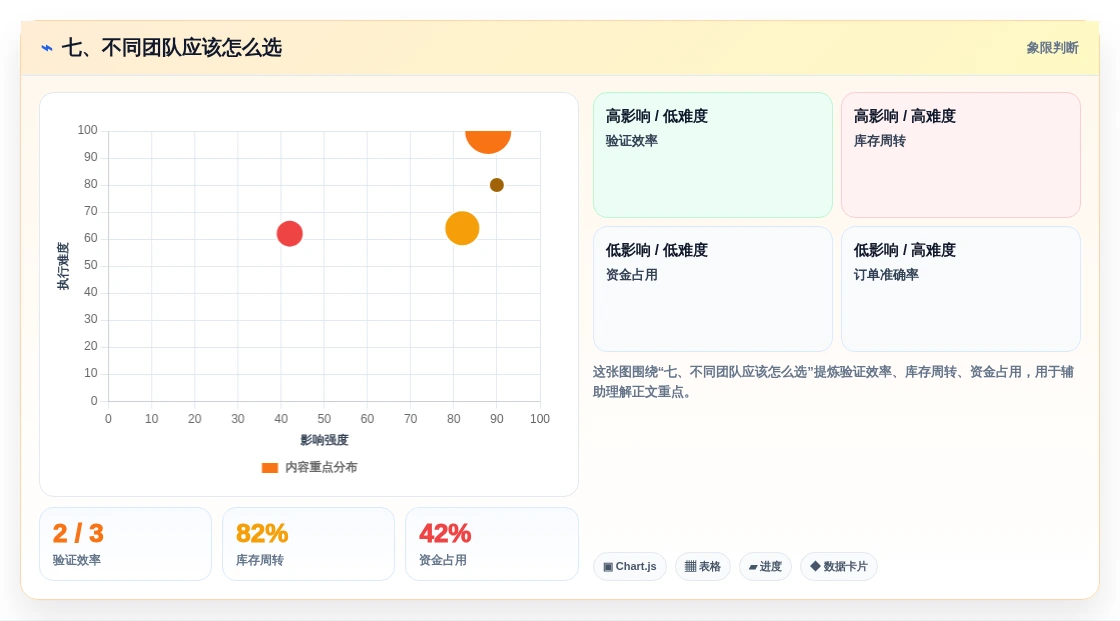
Task: Click 资金占用 in the low-impact card
Action: [x=631, y=274]
